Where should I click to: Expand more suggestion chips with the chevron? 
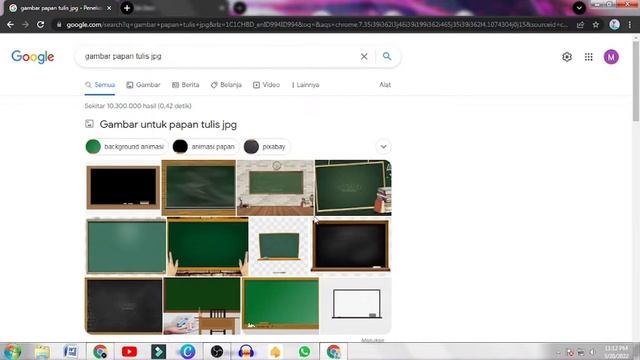383,147
